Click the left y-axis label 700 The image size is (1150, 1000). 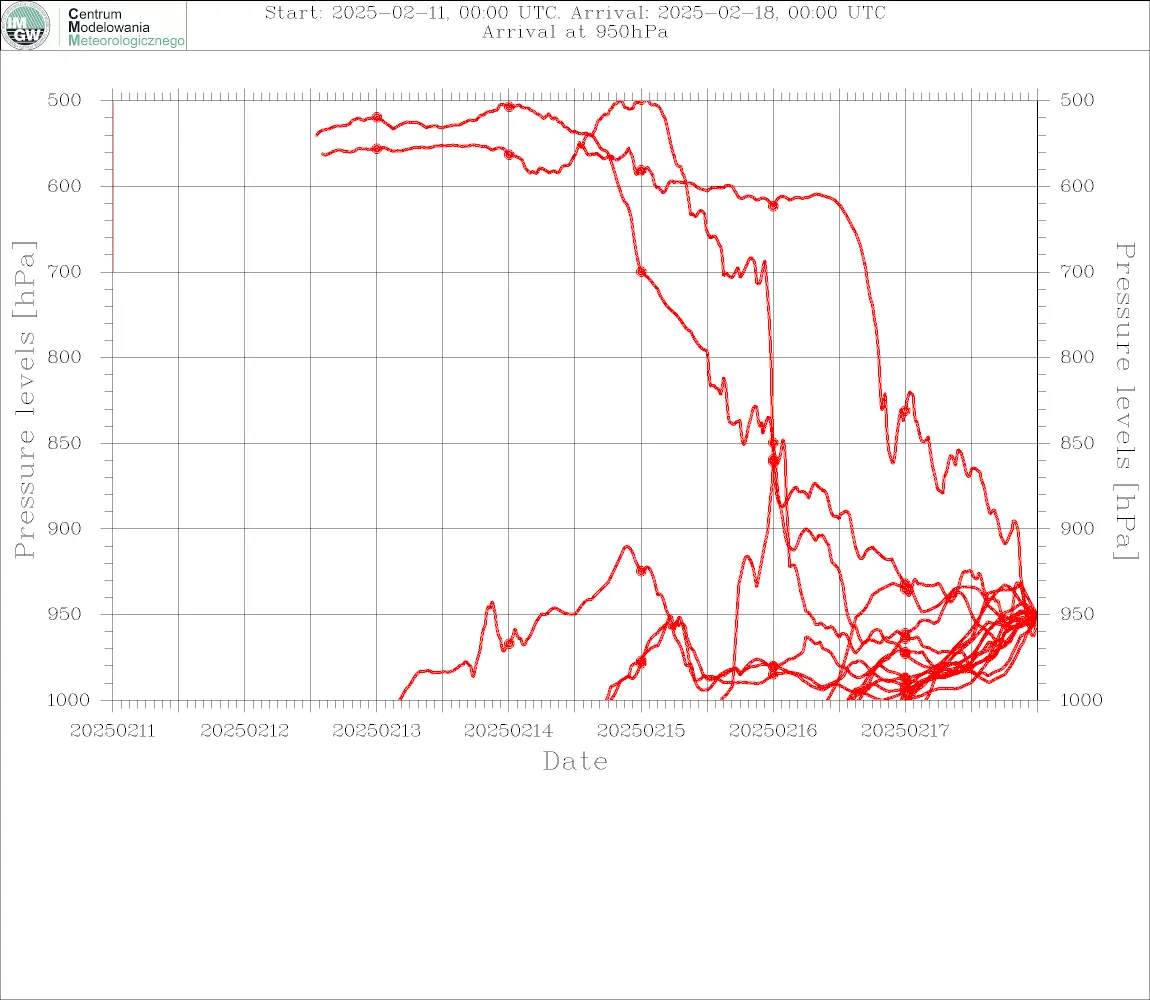coord(65,271)
